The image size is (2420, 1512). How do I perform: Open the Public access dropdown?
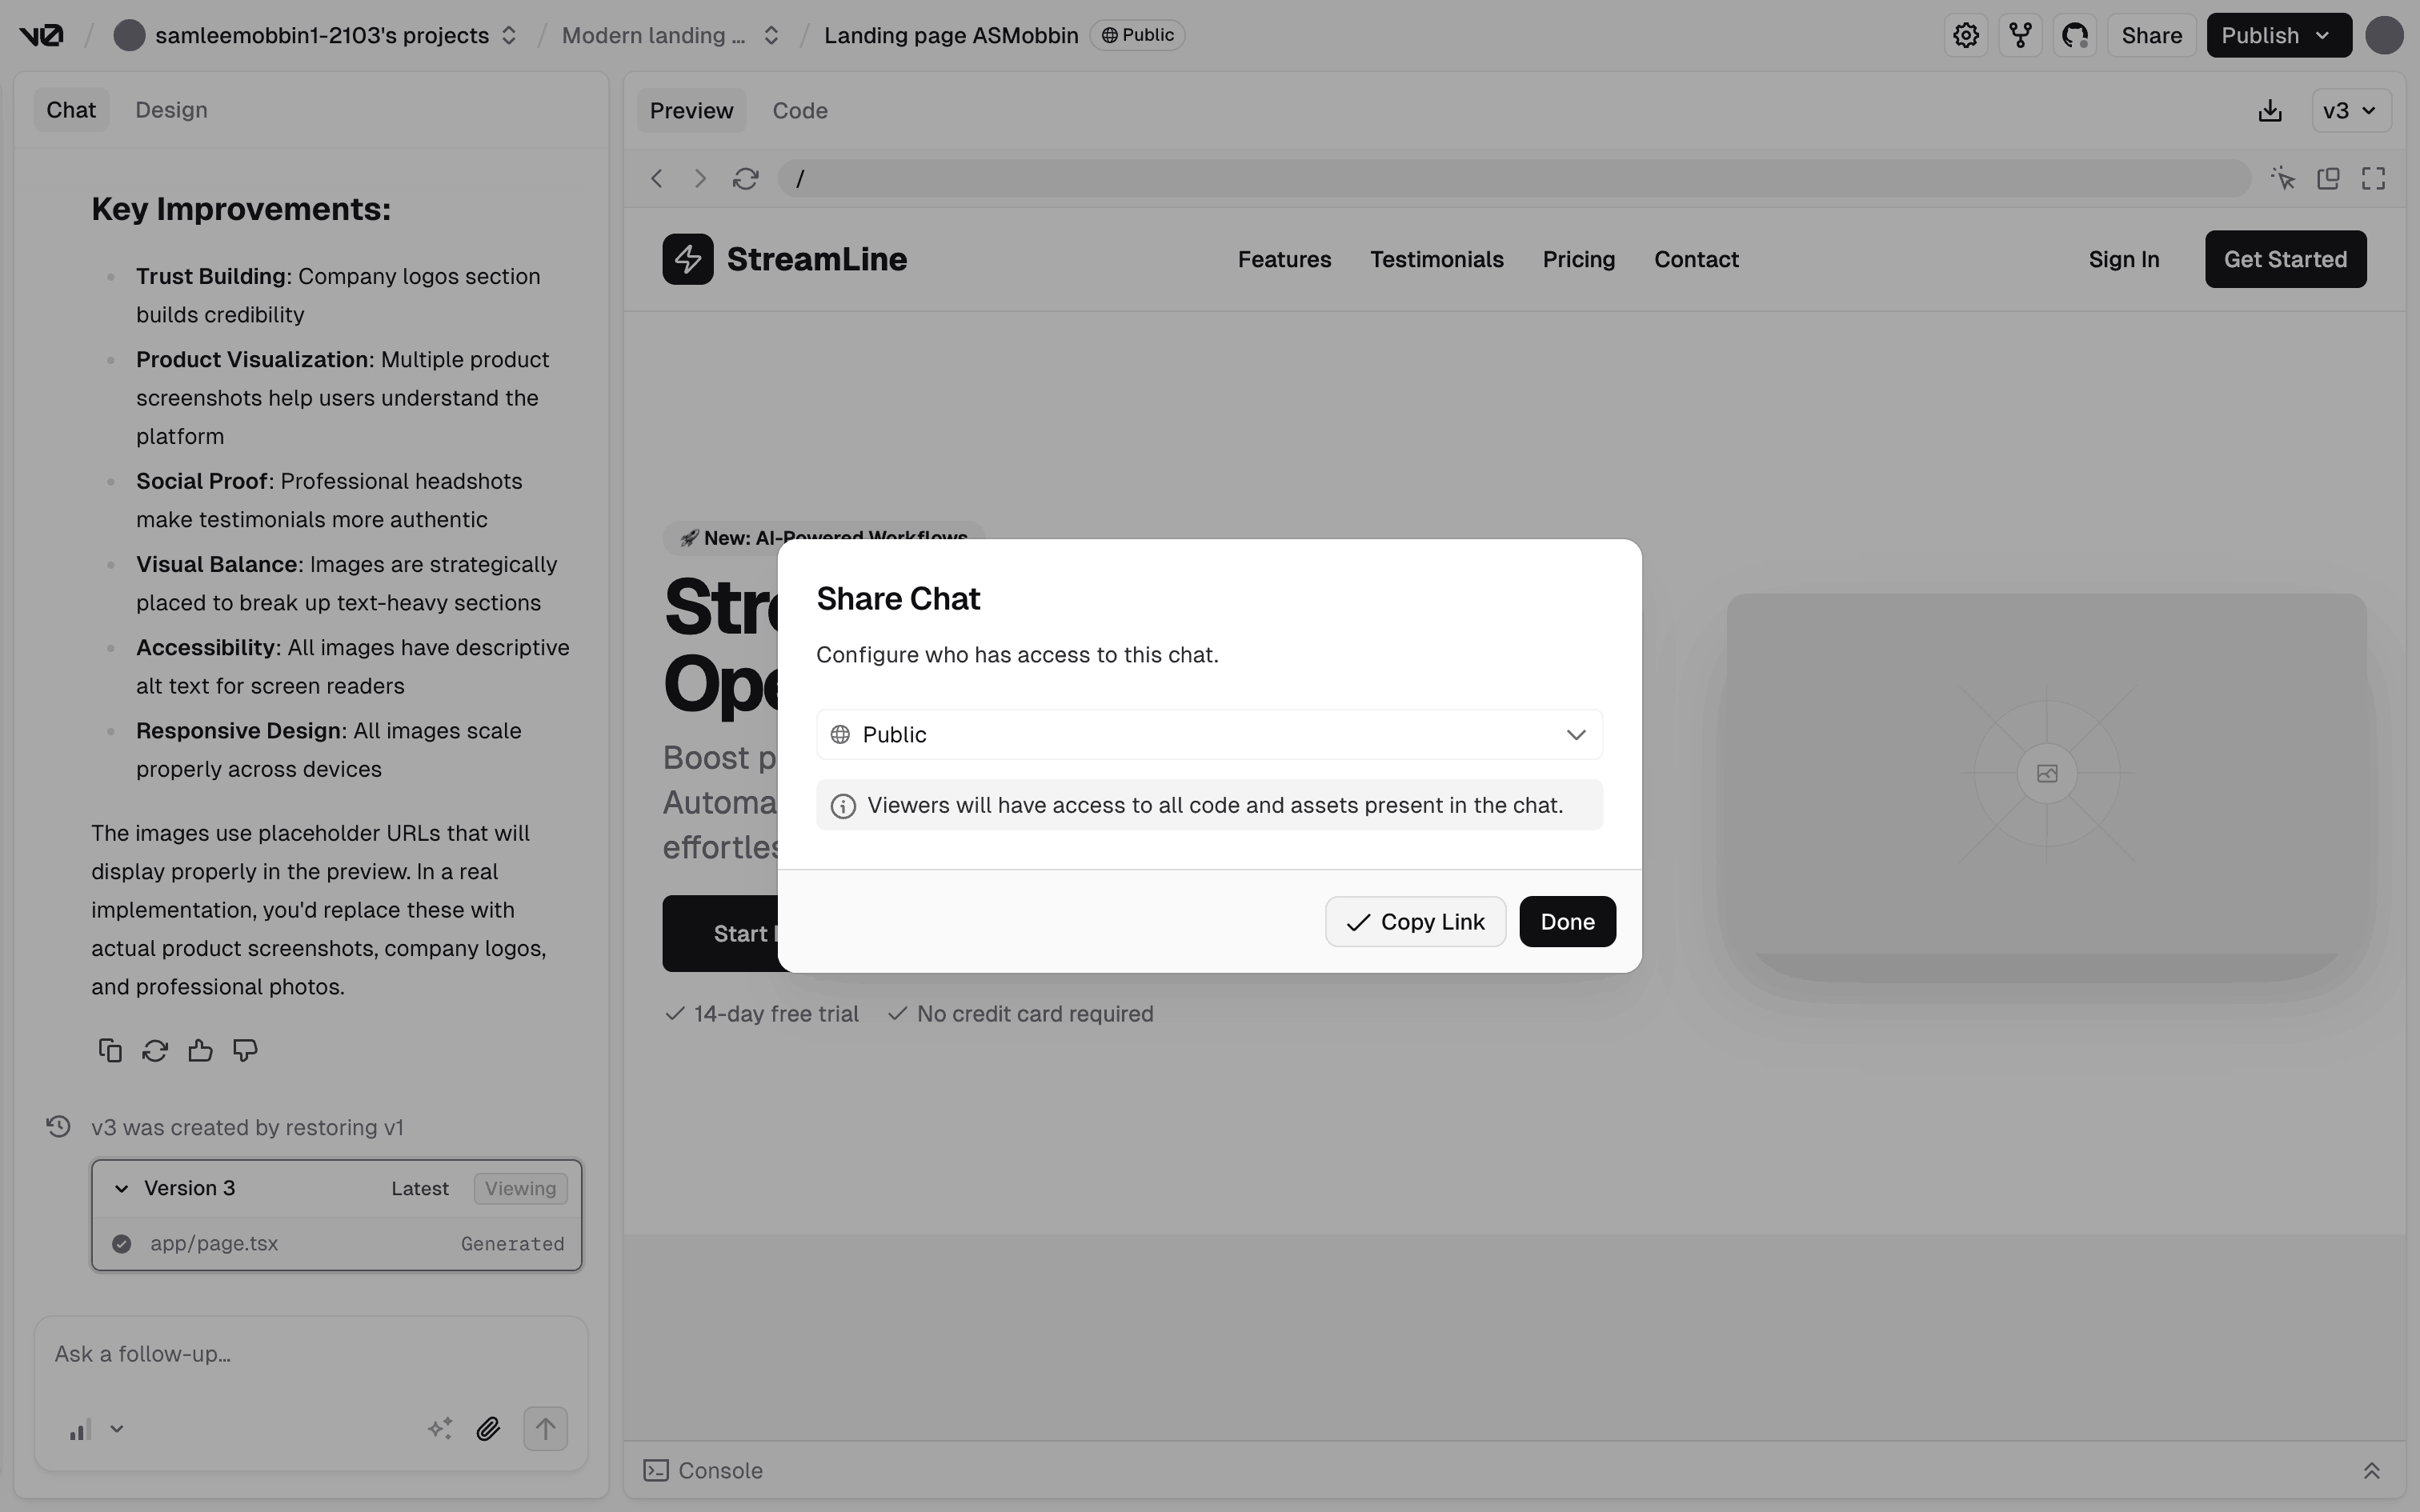pyautogui.click(x=1209, y=735)
